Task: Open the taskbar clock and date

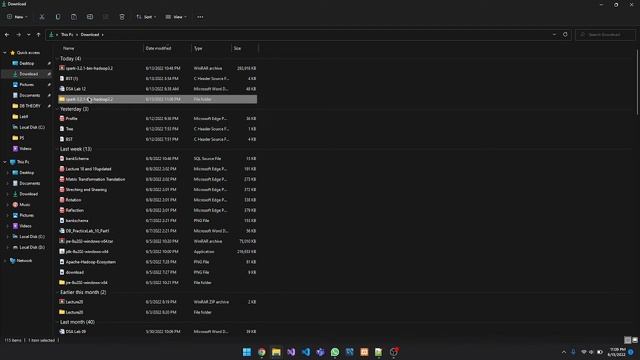Action: (616, 352)
